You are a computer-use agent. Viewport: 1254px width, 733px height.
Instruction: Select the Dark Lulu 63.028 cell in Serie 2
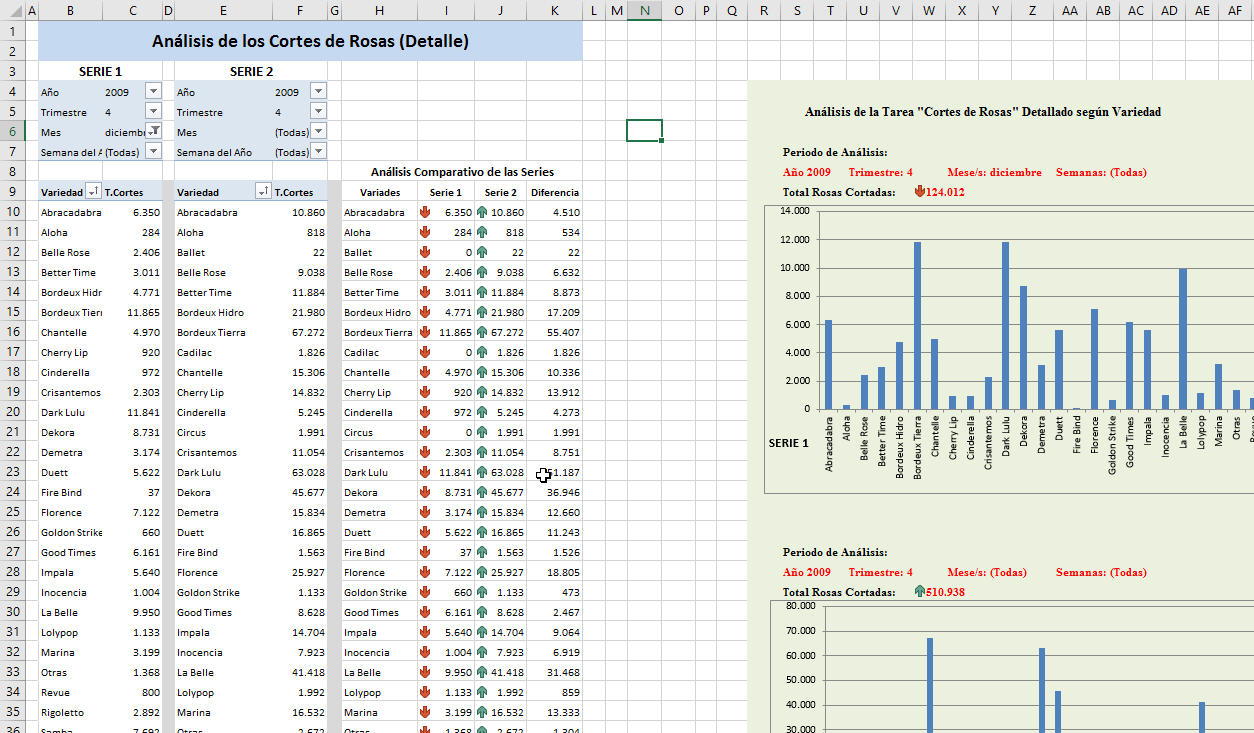pos(300,472)
